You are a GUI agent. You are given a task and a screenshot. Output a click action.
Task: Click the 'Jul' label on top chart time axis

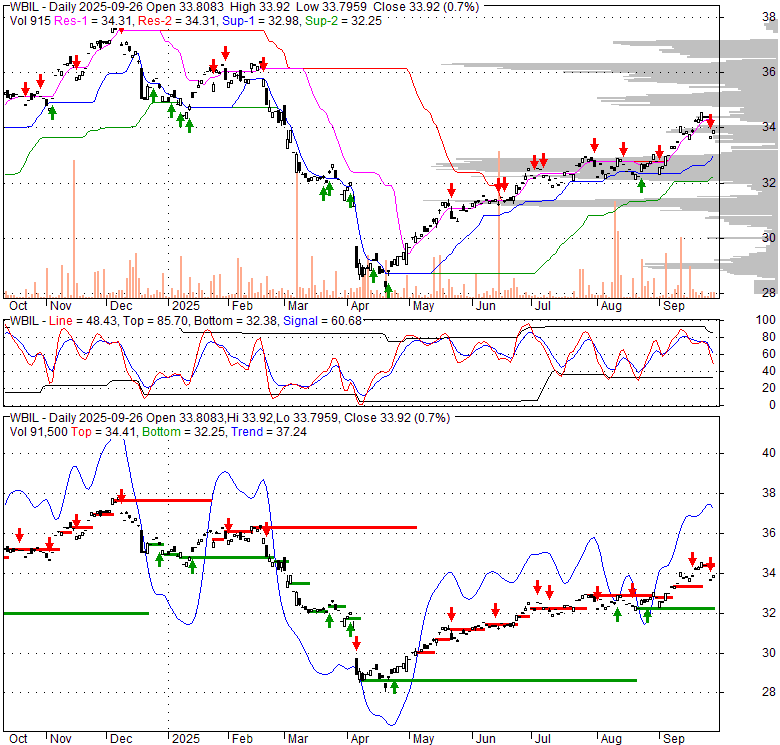click(542, 306)
